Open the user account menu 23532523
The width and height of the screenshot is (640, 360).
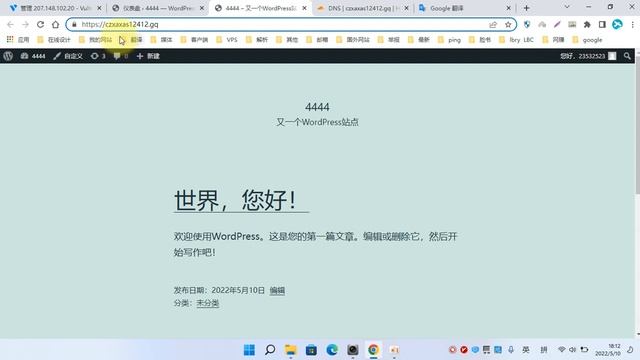point(588,56)
